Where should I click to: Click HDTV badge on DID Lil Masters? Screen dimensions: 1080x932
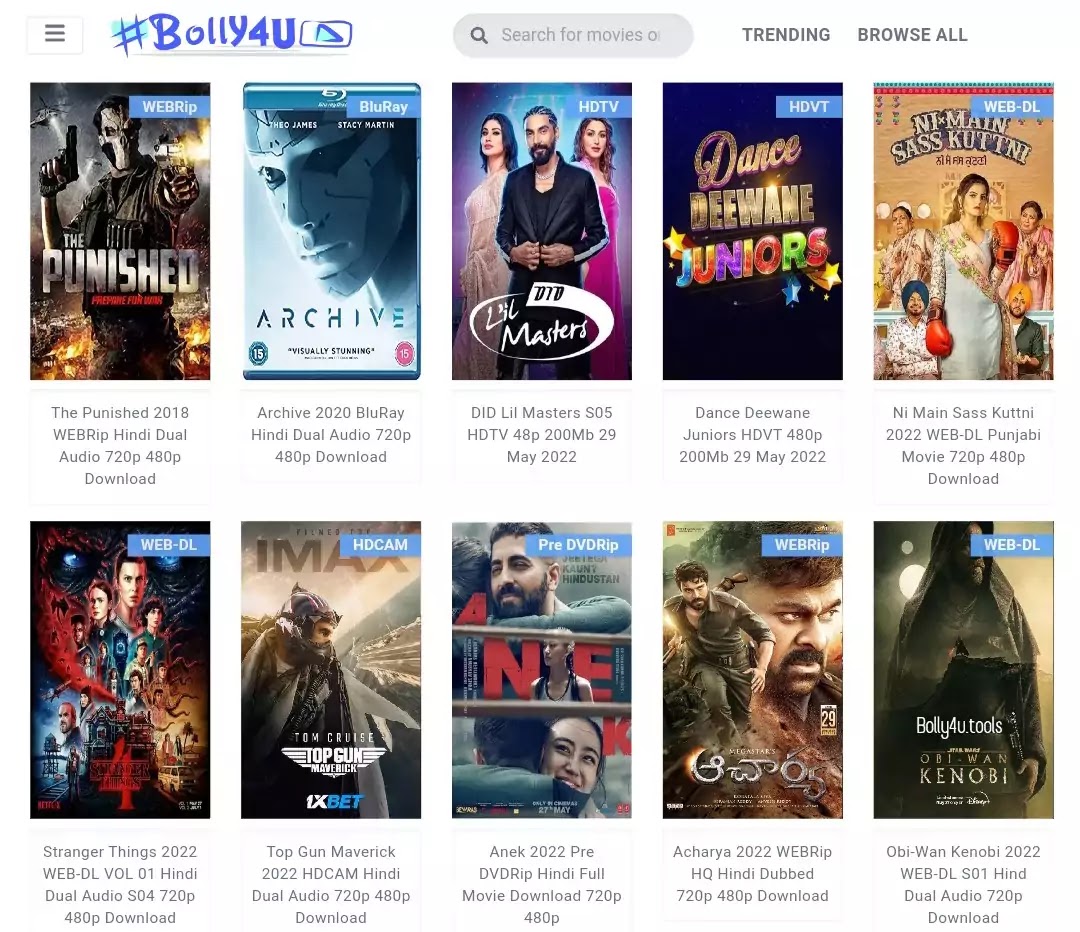(599, 107)
